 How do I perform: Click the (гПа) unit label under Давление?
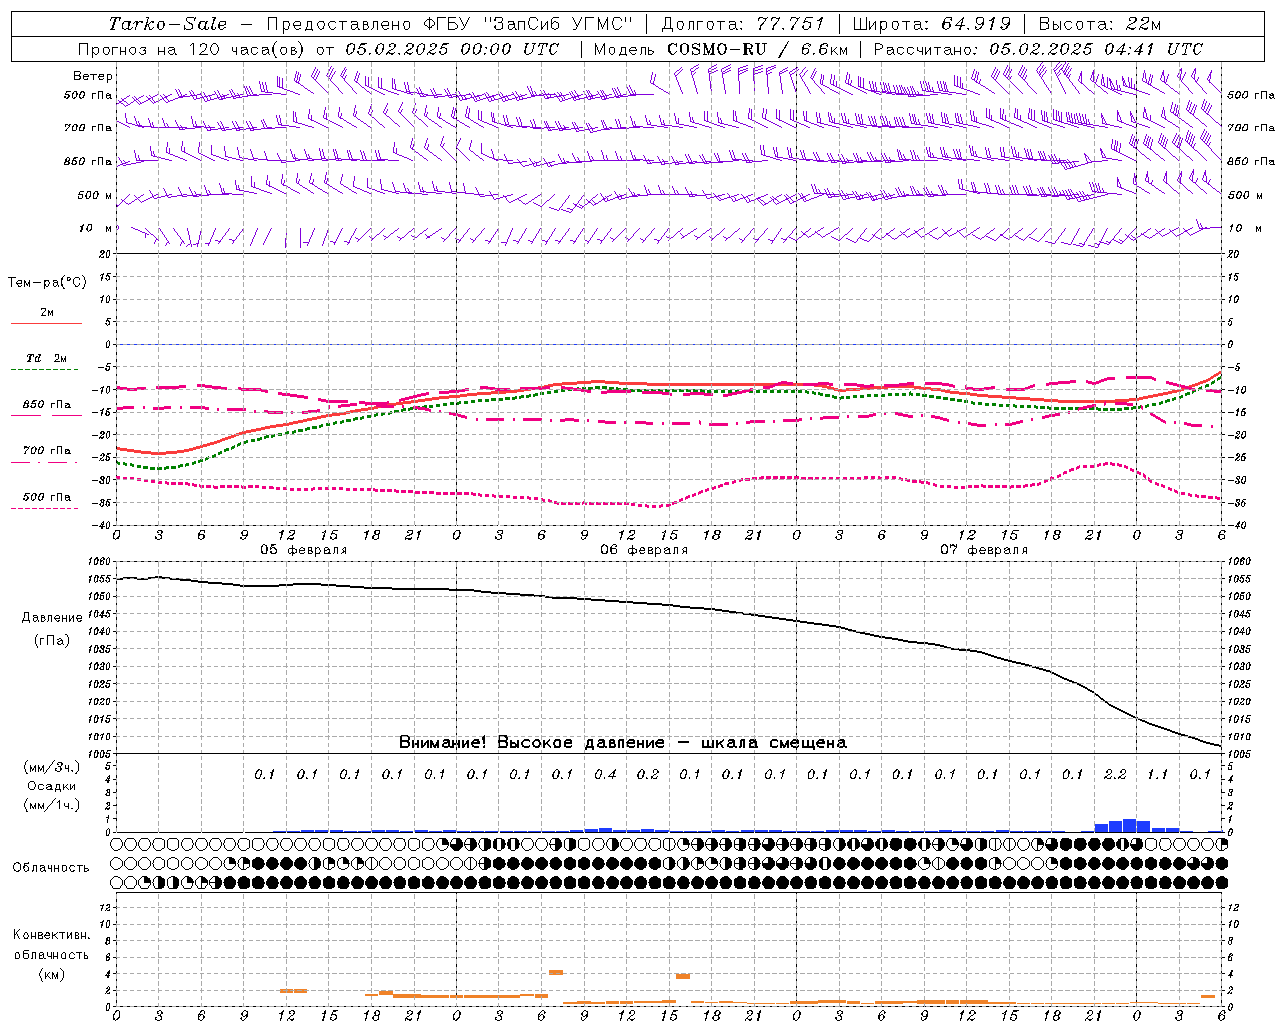click(52, 641)
